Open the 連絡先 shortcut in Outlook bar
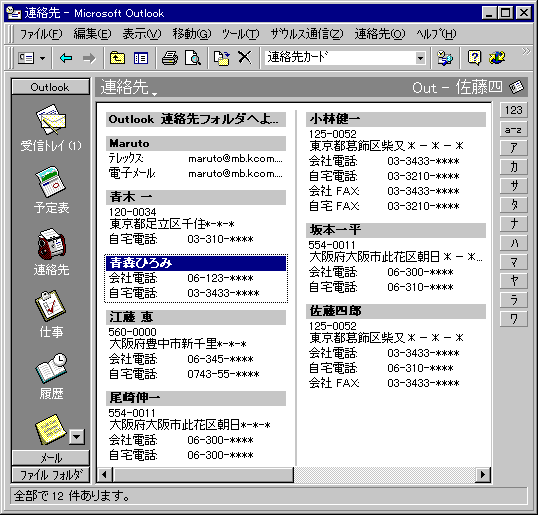538x515 pixels. [51, 244]
